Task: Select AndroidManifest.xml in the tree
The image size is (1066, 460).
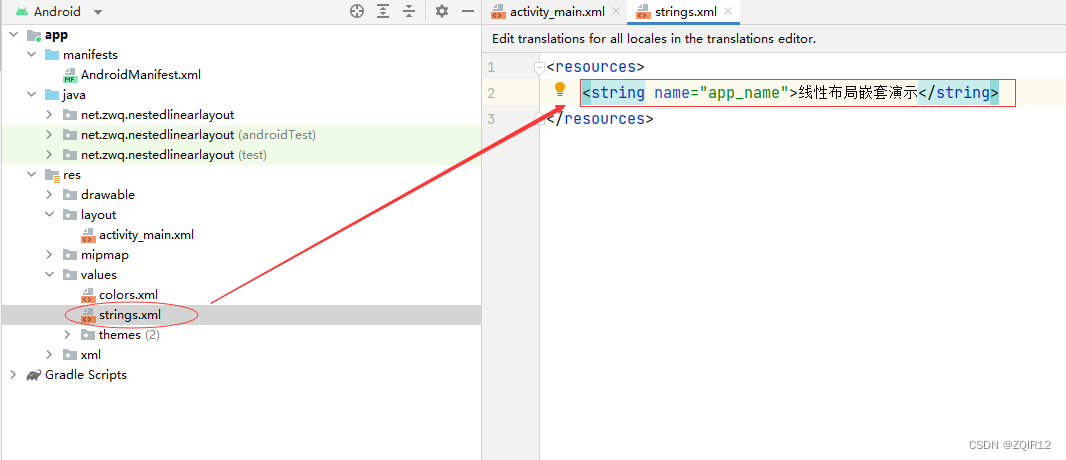Action: click(141, 75)
